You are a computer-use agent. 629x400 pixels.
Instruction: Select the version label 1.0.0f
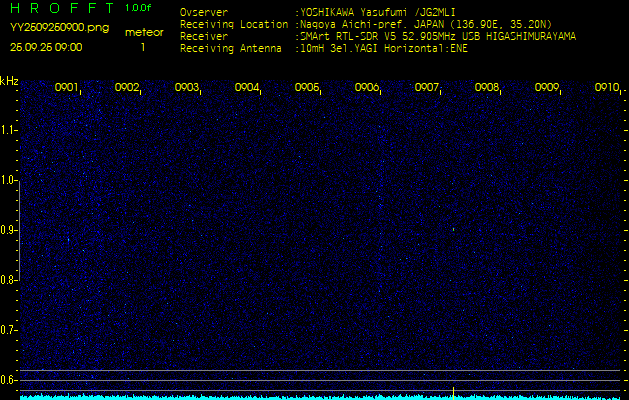(138, 8)
